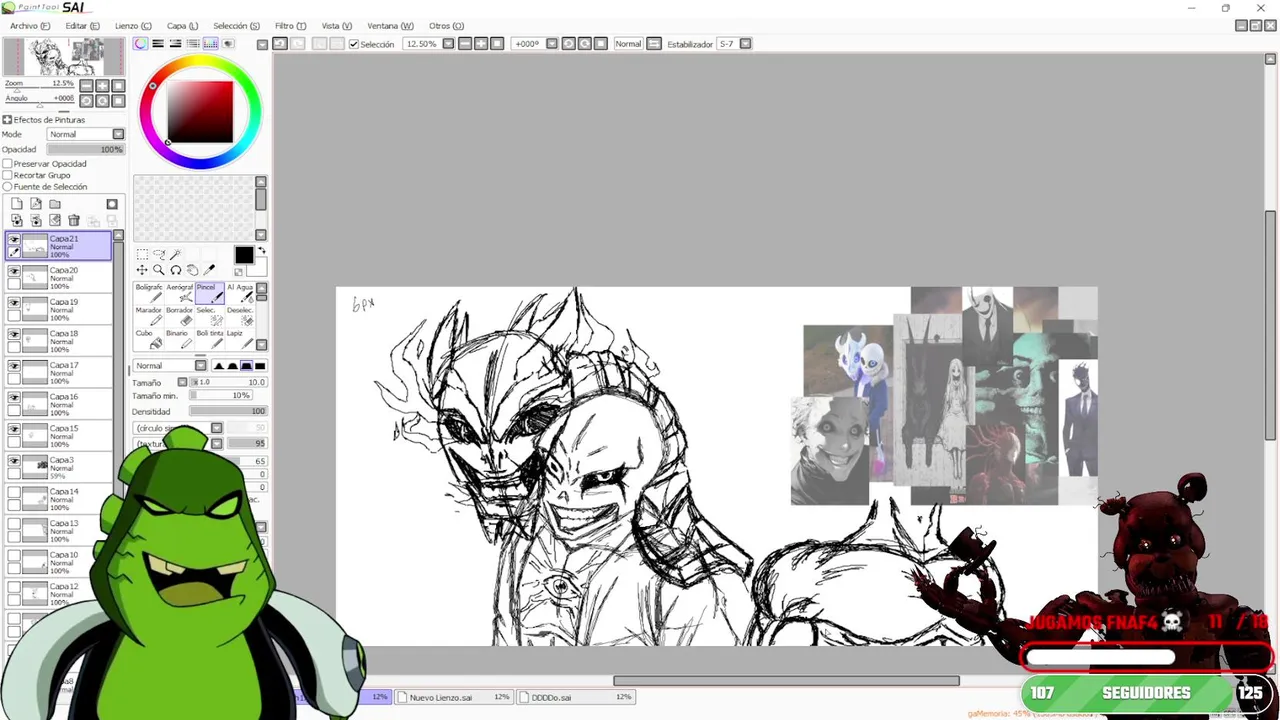Select the Move tool

coord(142,270)
